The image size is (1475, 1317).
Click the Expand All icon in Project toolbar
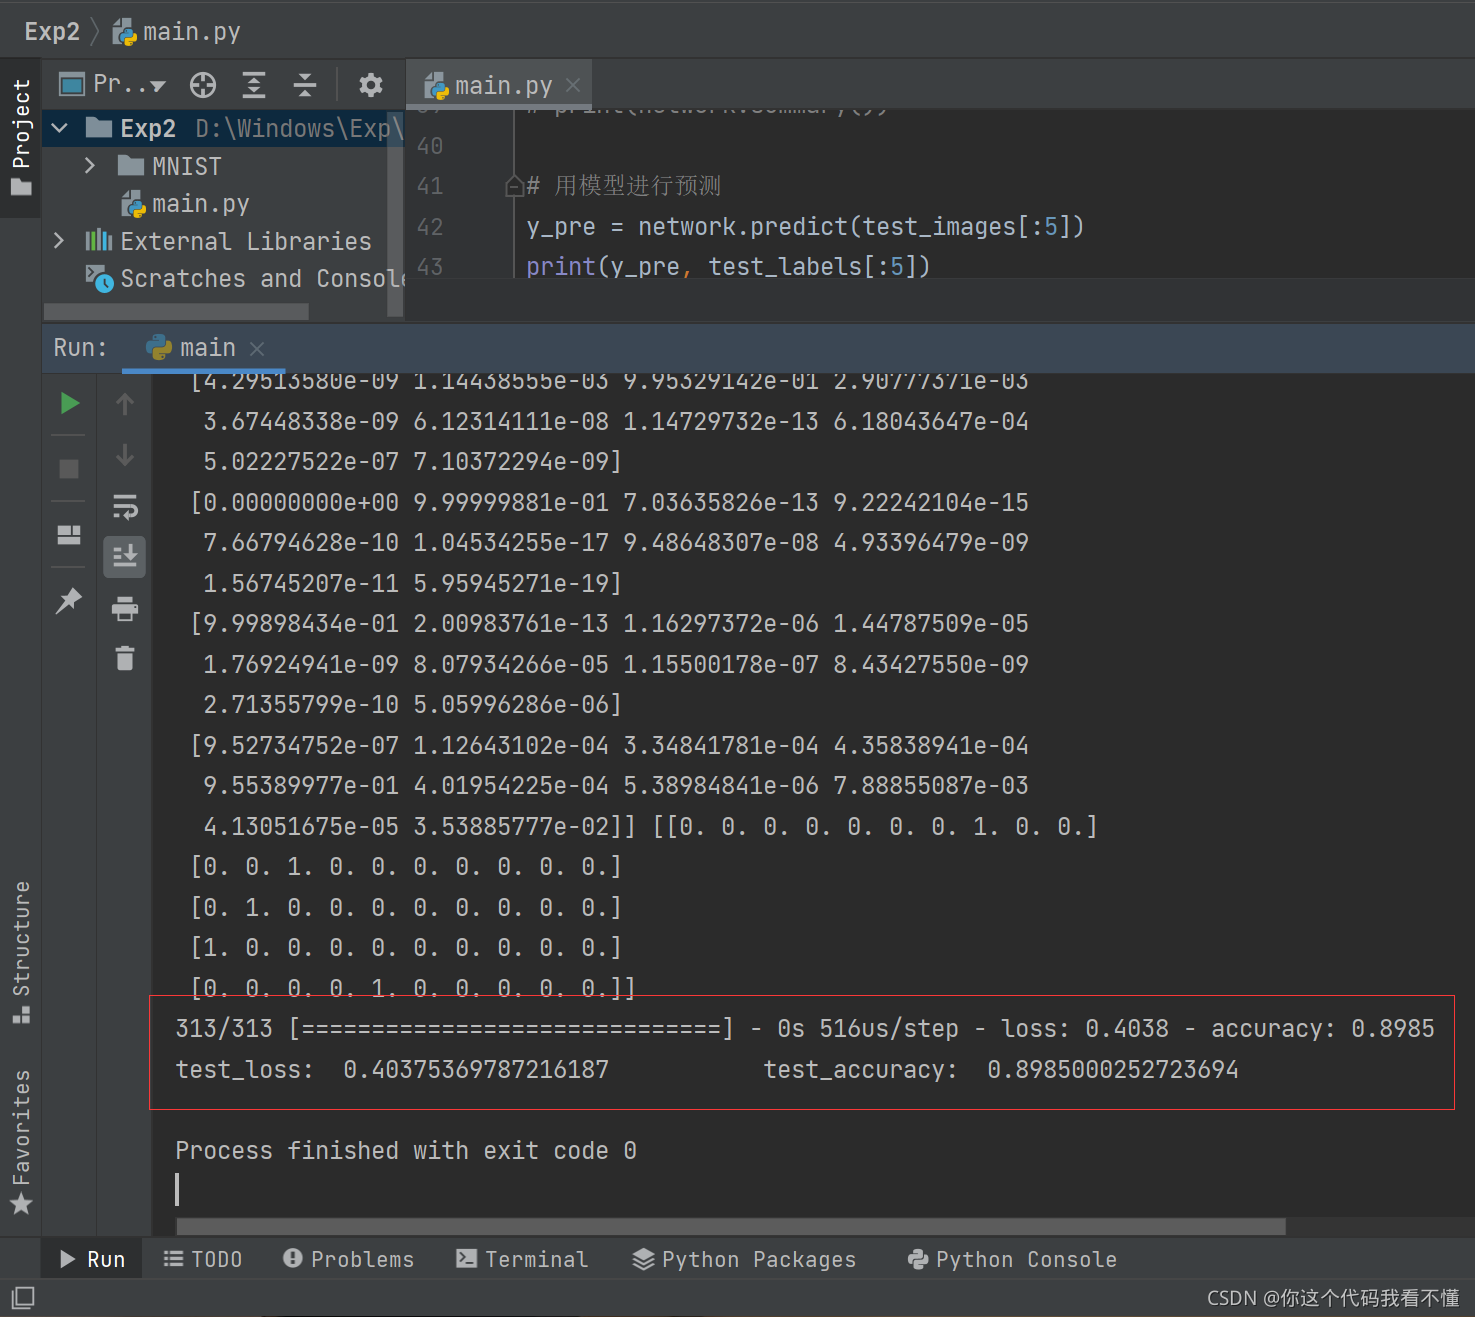(x=254, y=85)
